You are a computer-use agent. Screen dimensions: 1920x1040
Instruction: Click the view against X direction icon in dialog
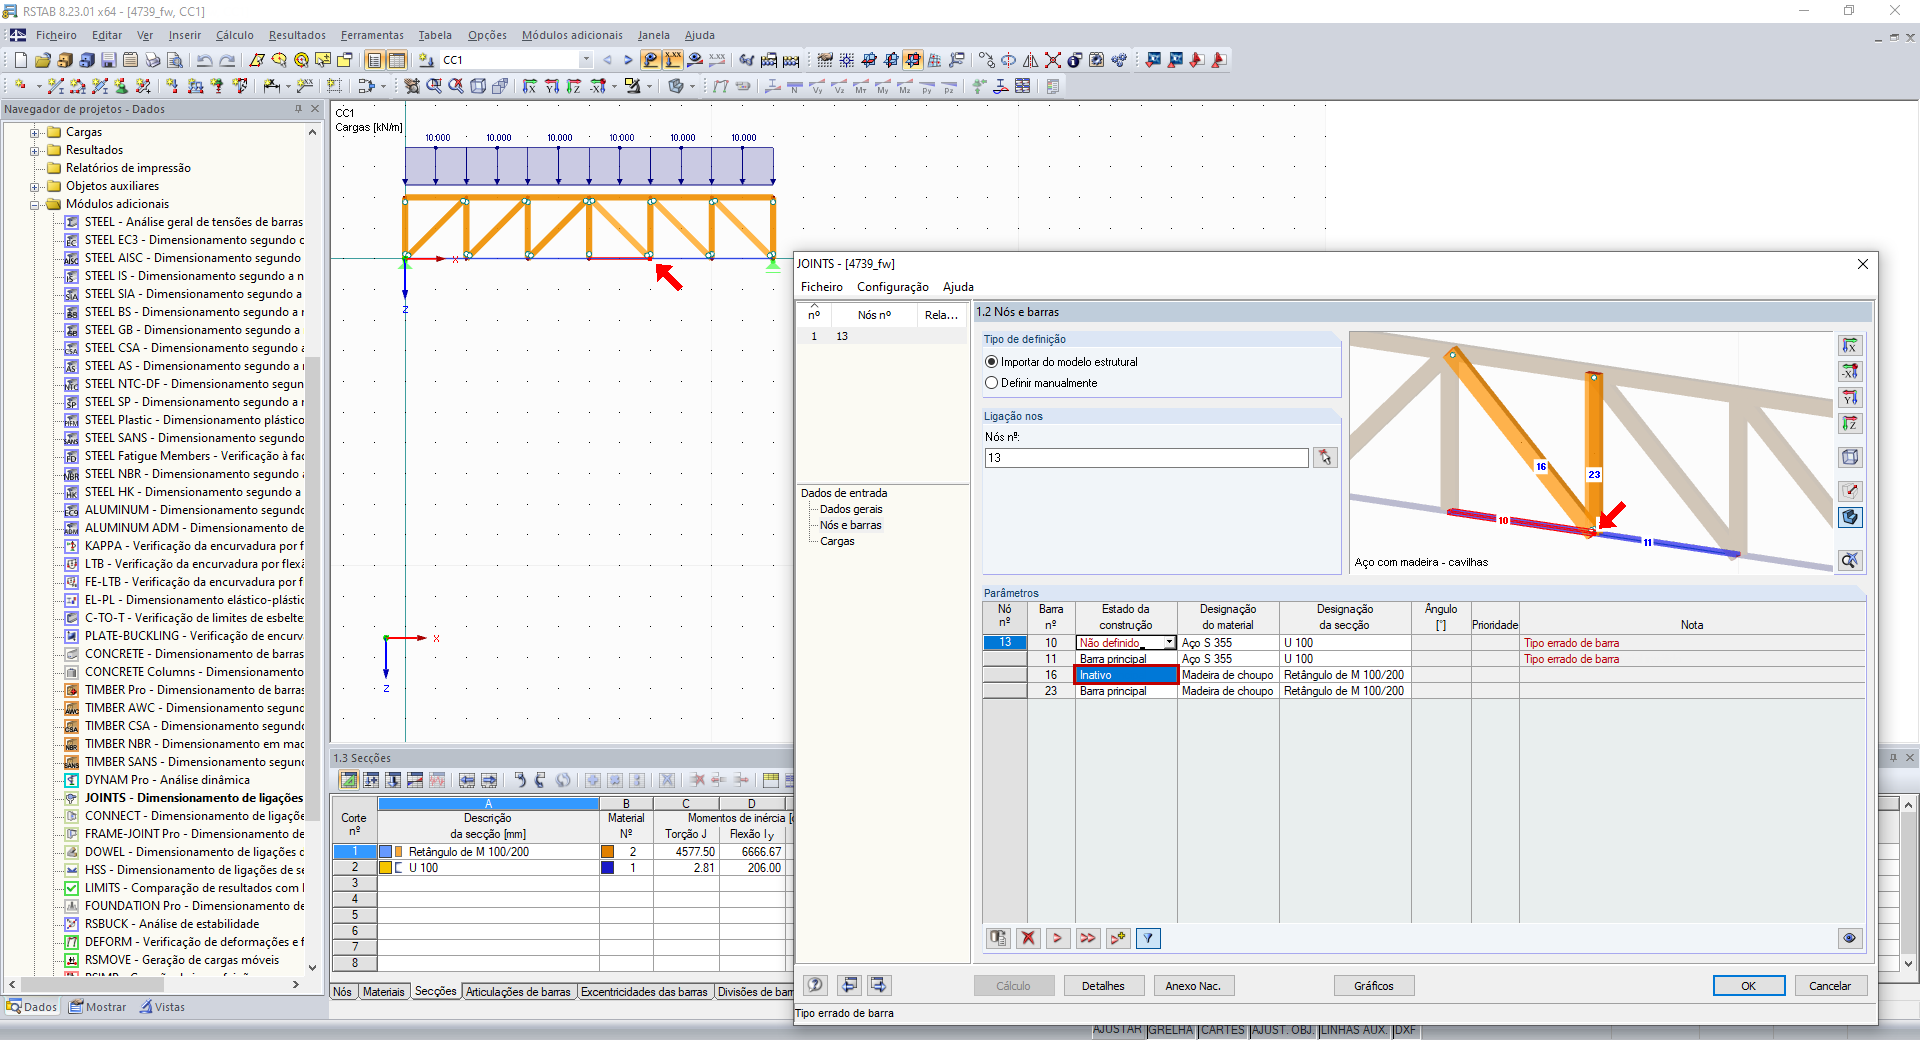[x=1850, y=372]
